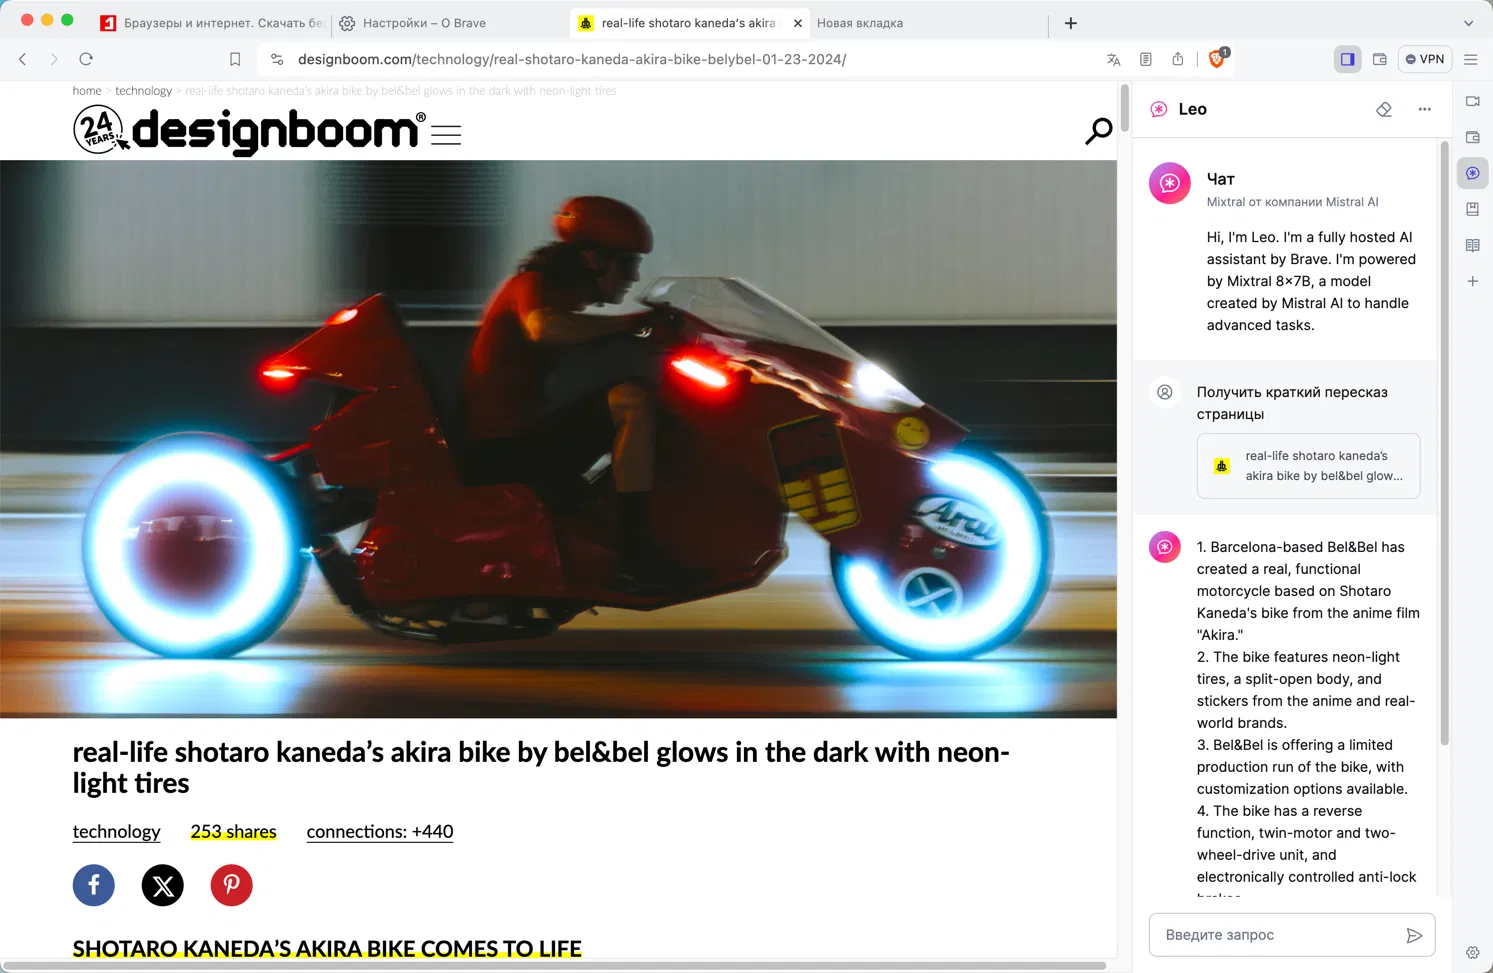
Task: Open the wallet icon in the sidebar strip
Action: [1473, 137]
